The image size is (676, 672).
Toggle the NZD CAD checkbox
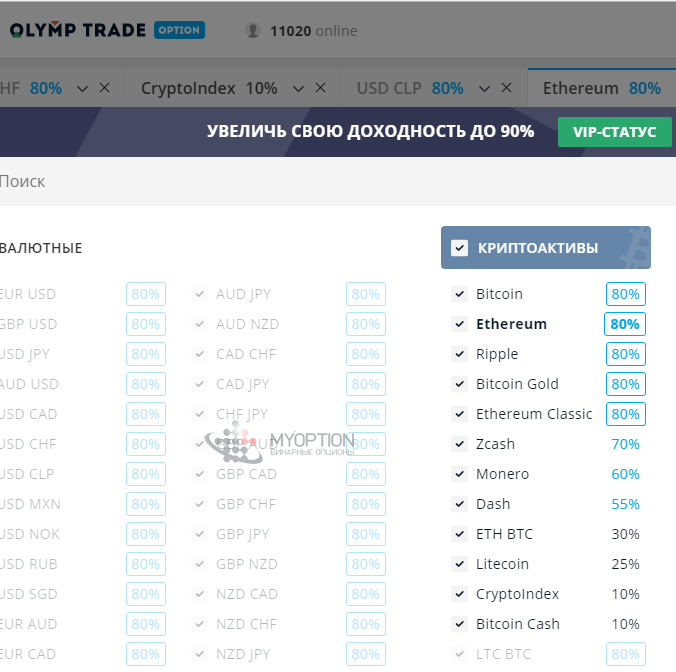click(200, 594)
